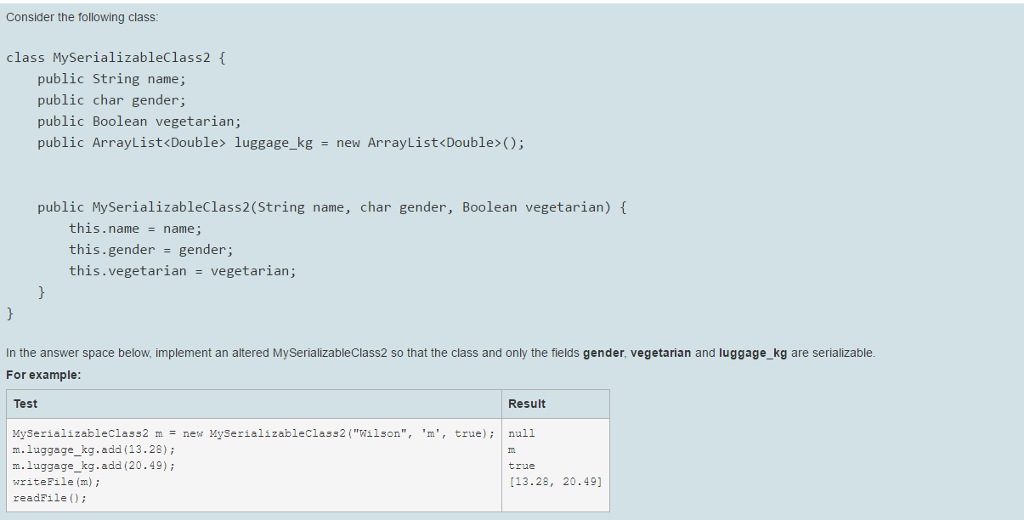Screen dimensions: 1024x520
Task: Click the 'class MySerializableClass2 {' declaration line
Action: pyautogui.click(x=116, y=57)
